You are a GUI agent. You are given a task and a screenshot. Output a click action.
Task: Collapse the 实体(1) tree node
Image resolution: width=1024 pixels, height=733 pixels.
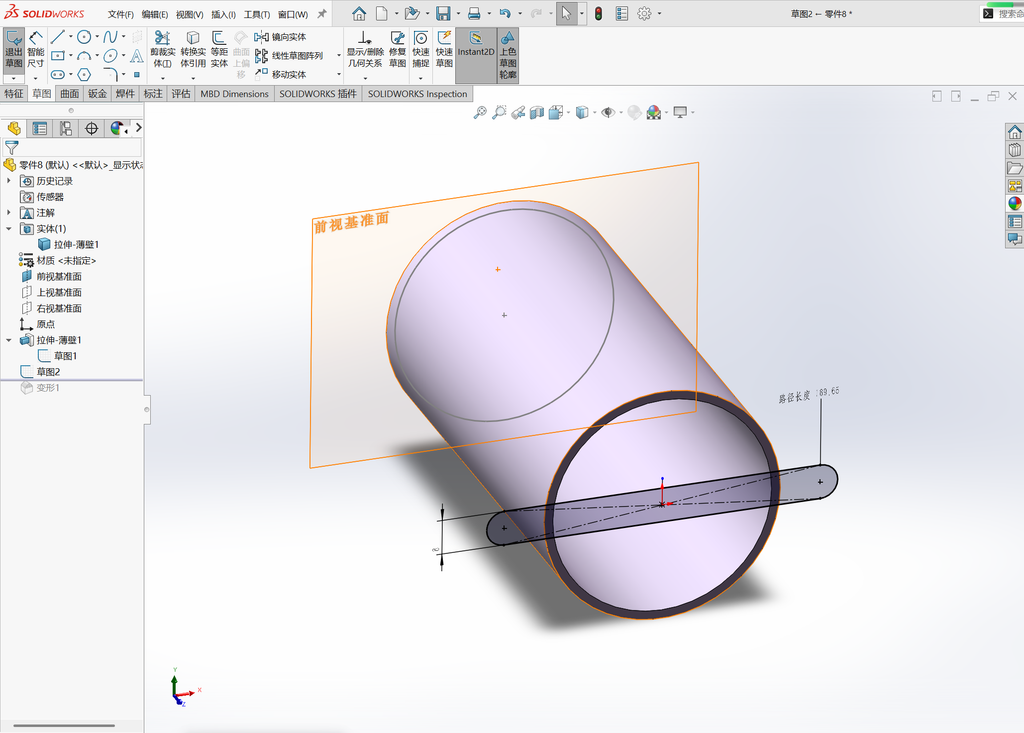click(x=8, y=229)
